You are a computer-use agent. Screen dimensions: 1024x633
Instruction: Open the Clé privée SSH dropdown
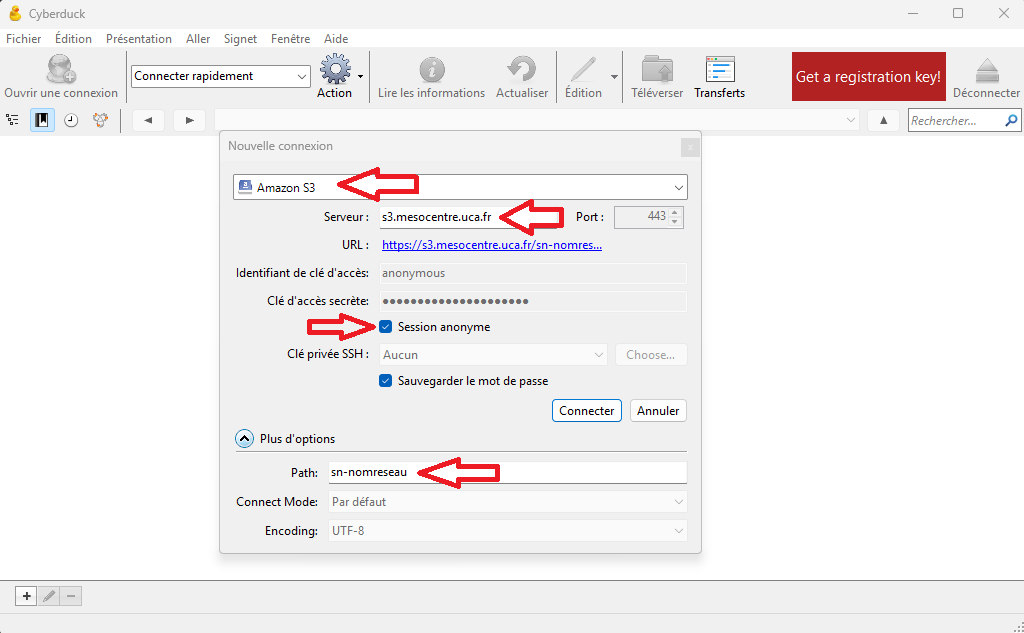494,355
